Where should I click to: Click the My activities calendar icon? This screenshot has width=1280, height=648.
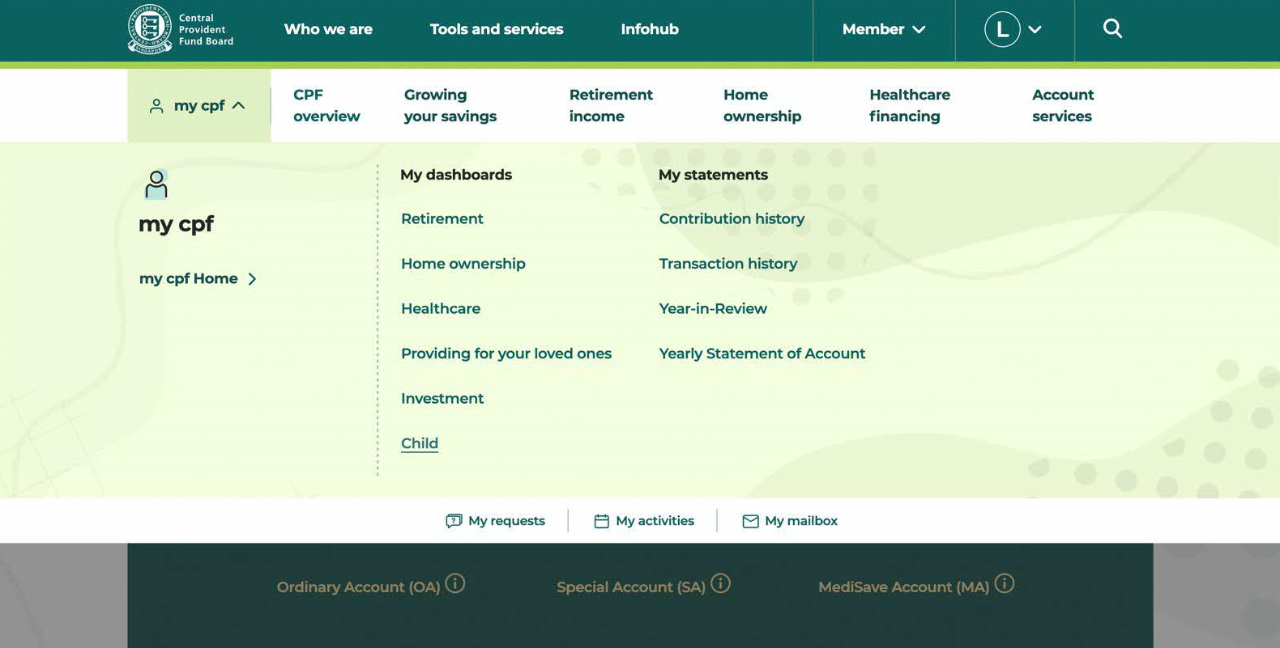601,521
